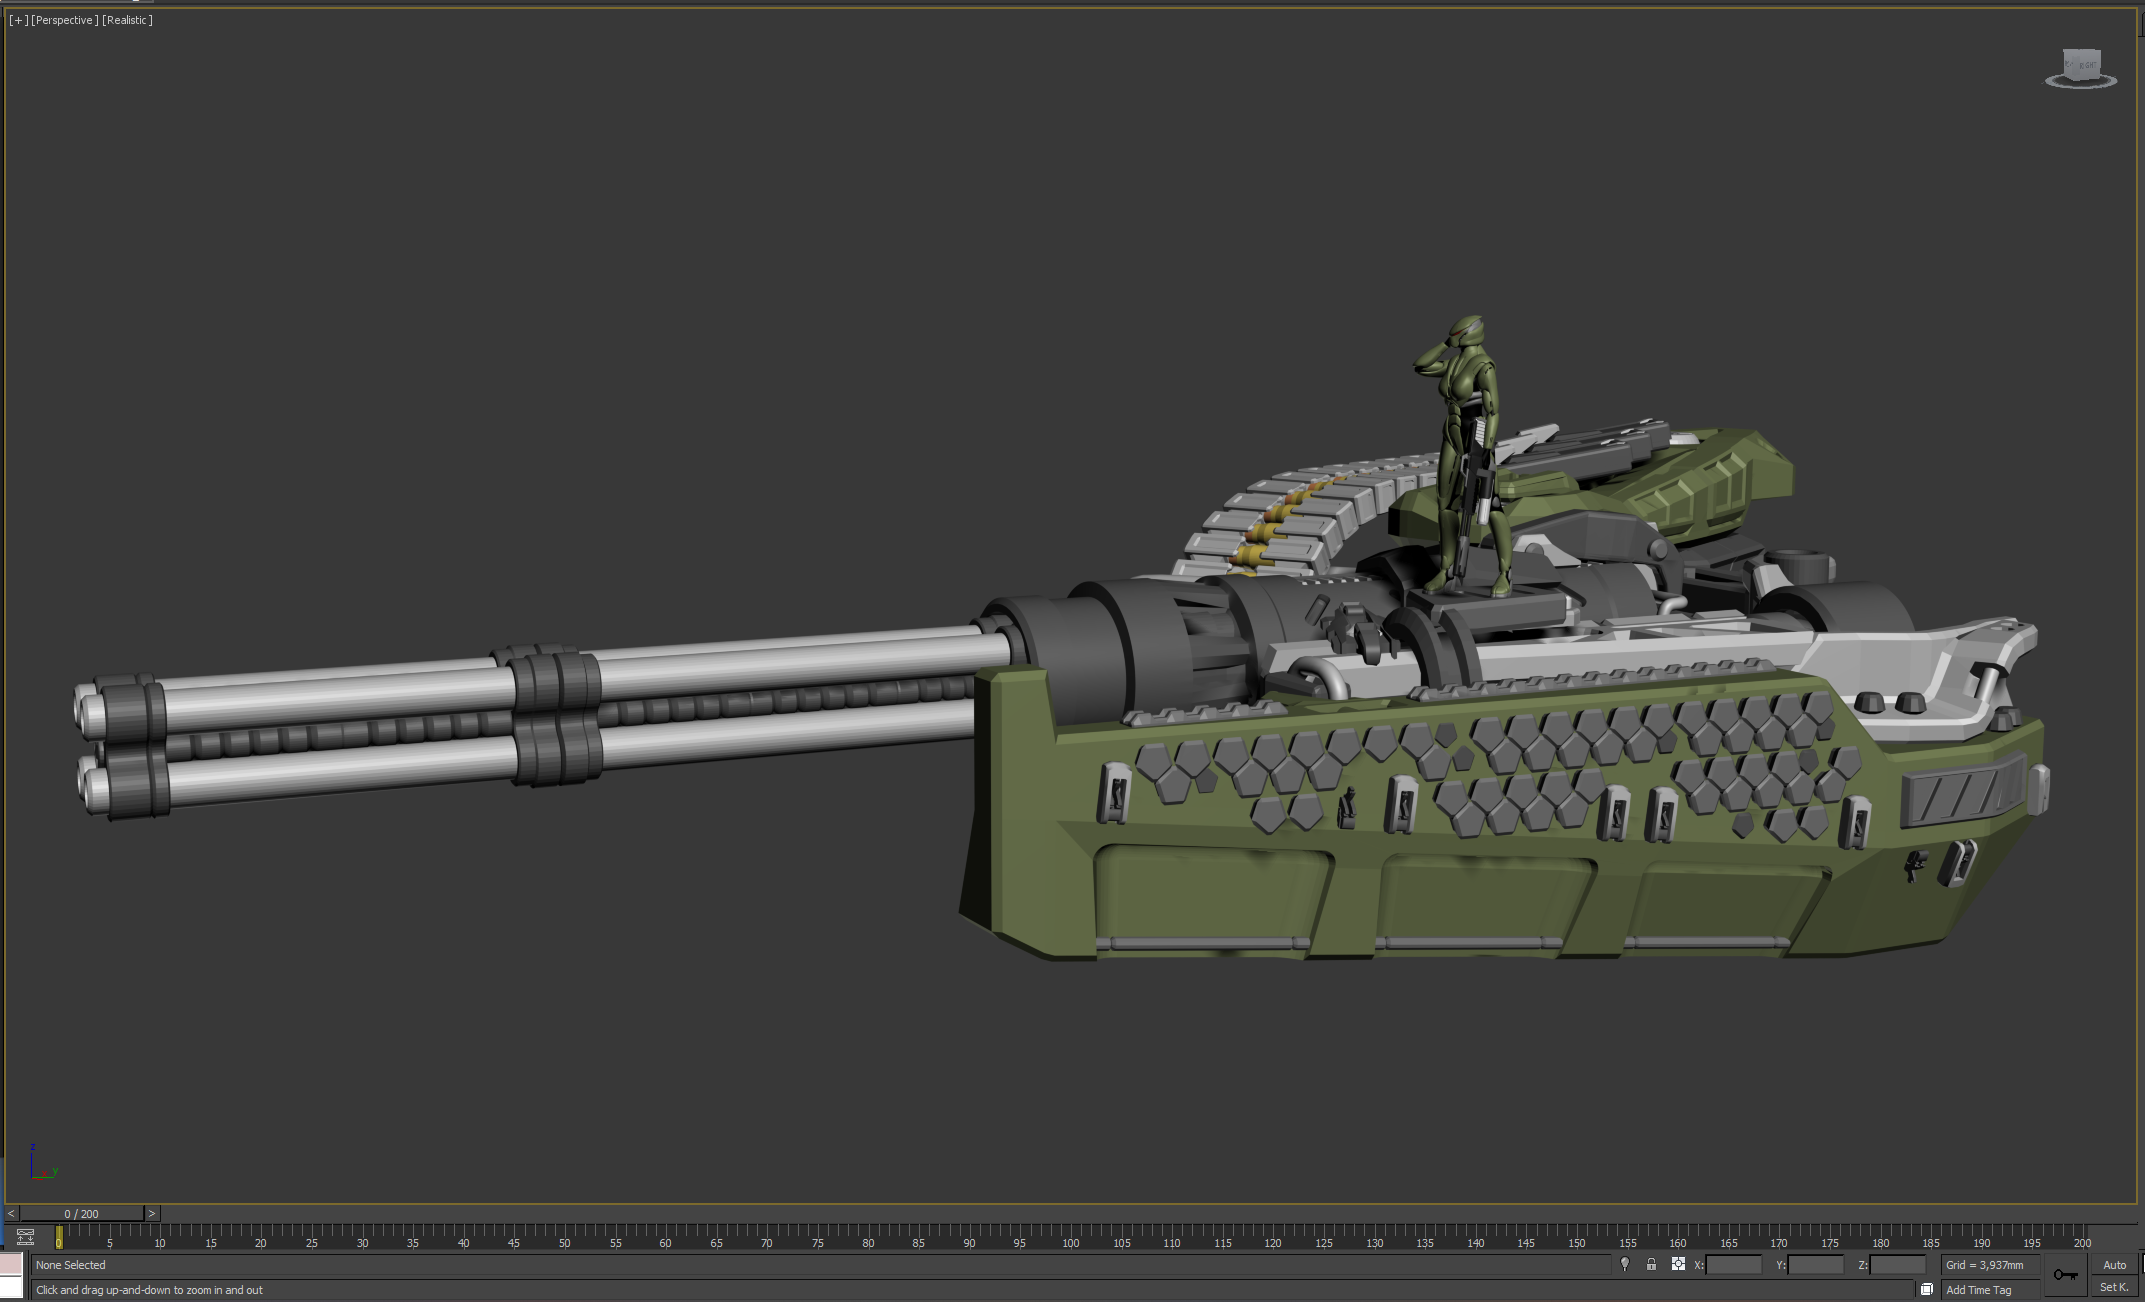Open the Perspective viewport label menu
The image size is (2145, 1302).
tap(65, 20)
